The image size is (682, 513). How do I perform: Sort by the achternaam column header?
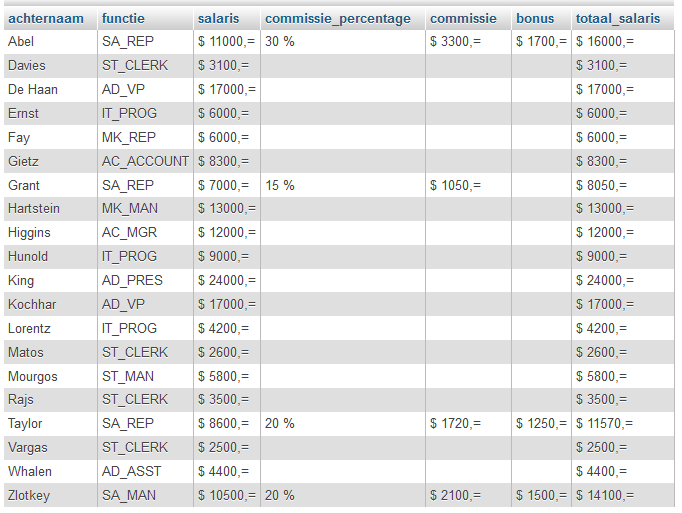[x=45, y=19]
